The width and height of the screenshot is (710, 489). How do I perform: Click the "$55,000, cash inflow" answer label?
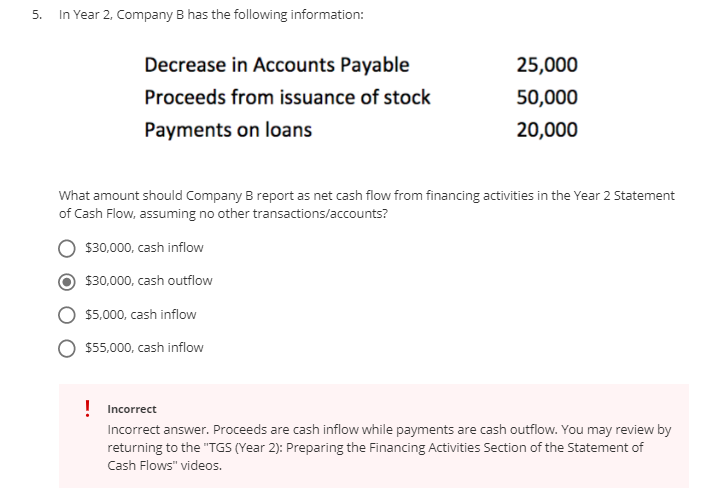point(144,348)
